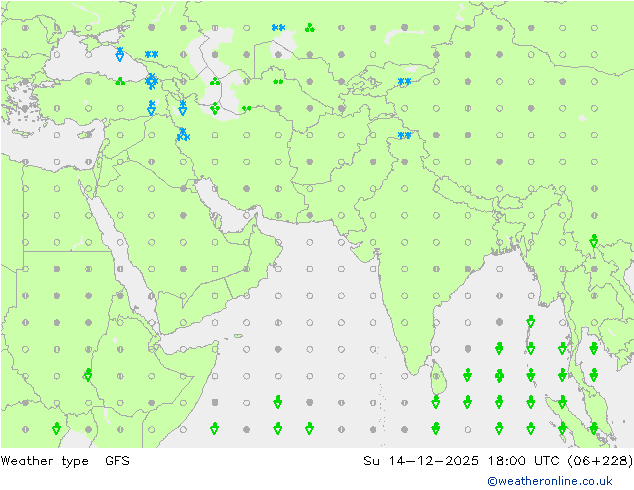Image resolution: width=634 pixels, height=490 pixels.
Task: Click the snow shower symbol on eastern Black Sea
Action: click(120, 54)
